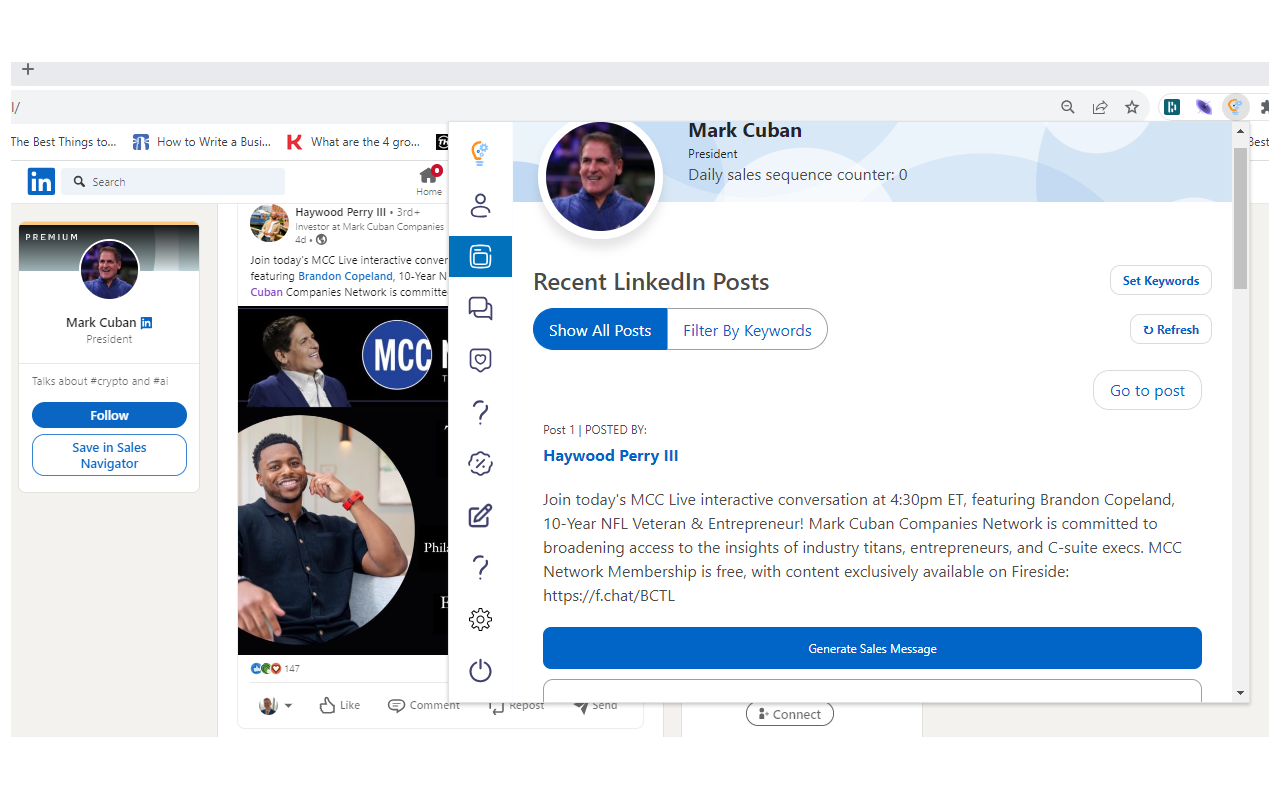Open the active posts tab in sidebar
Screen dimensions: 1280x800
(480, 257)
